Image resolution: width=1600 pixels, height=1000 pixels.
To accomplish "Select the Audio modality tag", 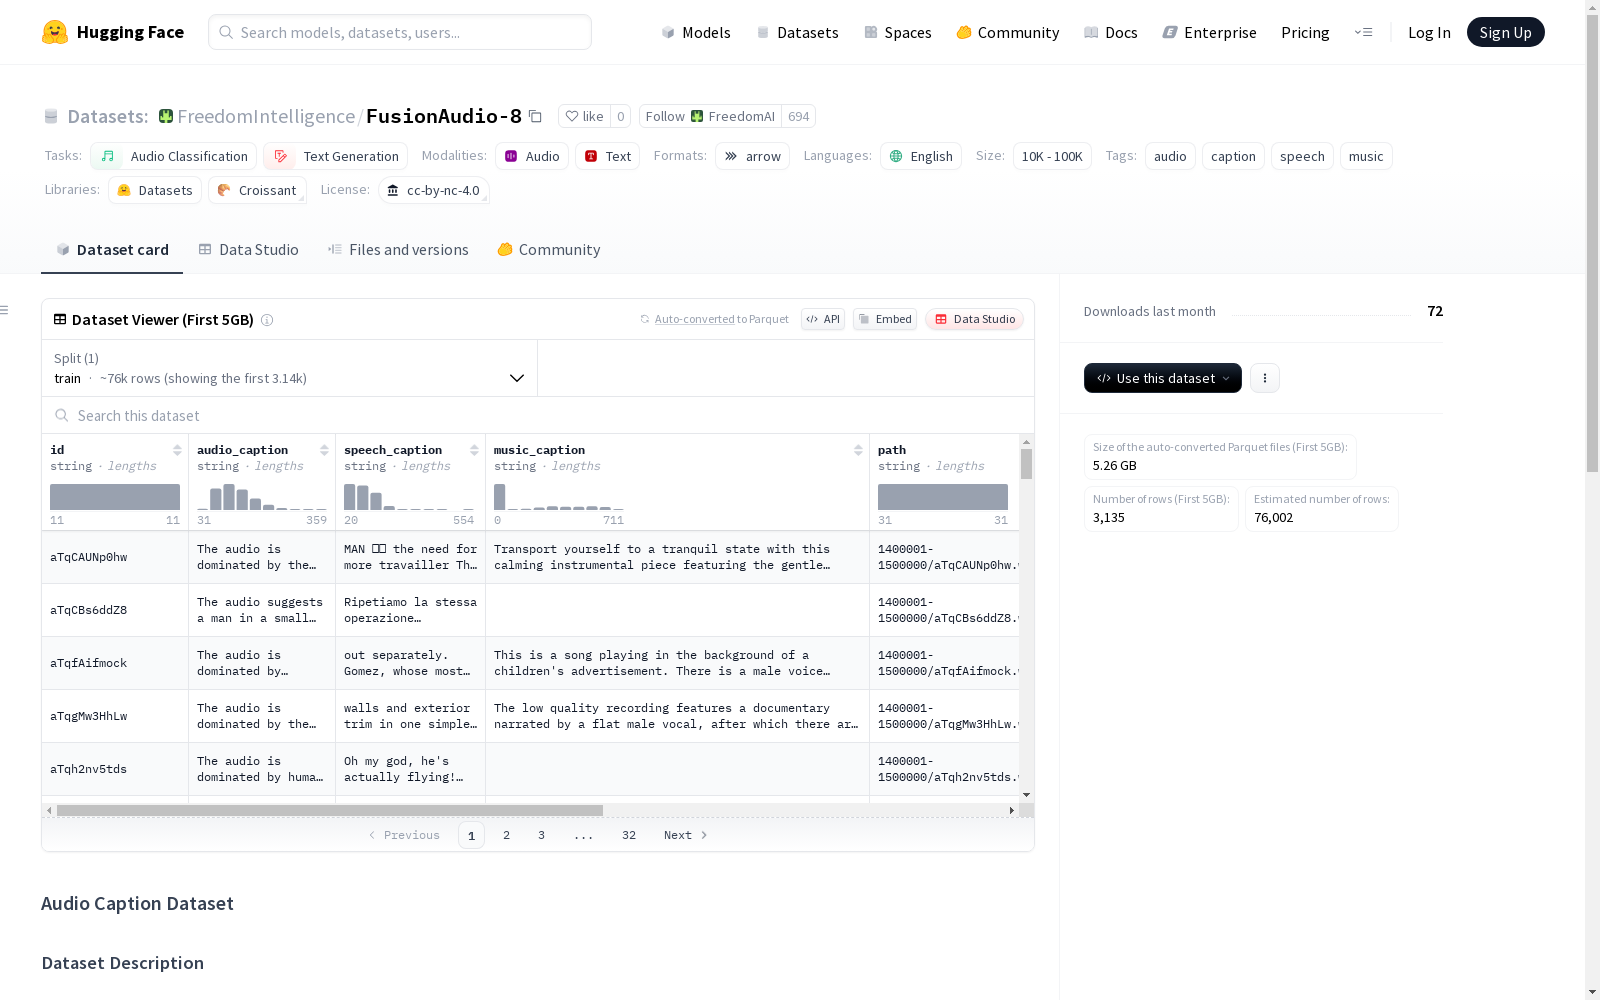I will pyautogui.click(x=532, y=156).
